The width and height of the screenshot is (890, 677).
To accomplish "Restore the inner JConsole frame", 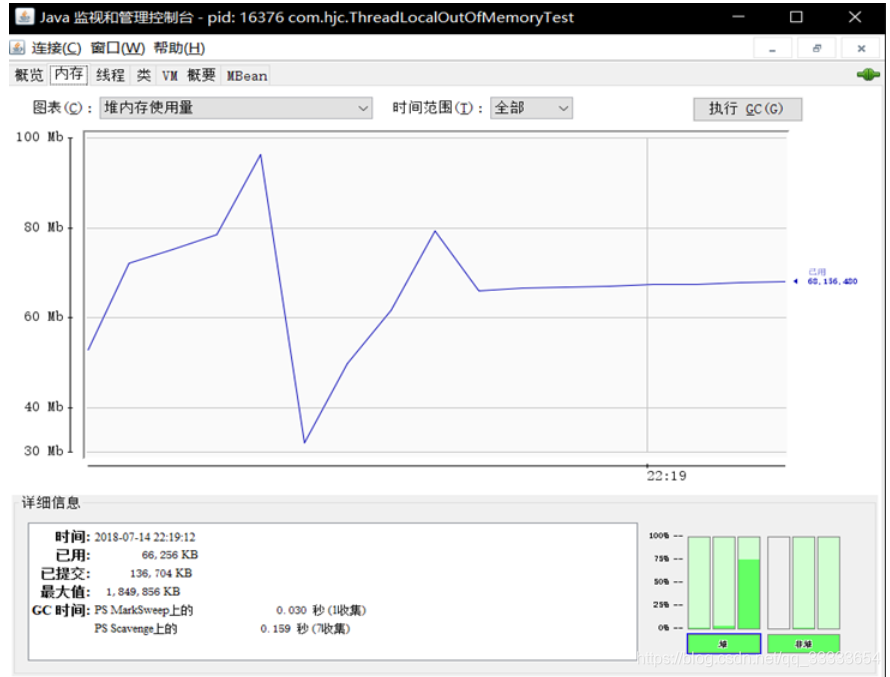I will (817, 49).
